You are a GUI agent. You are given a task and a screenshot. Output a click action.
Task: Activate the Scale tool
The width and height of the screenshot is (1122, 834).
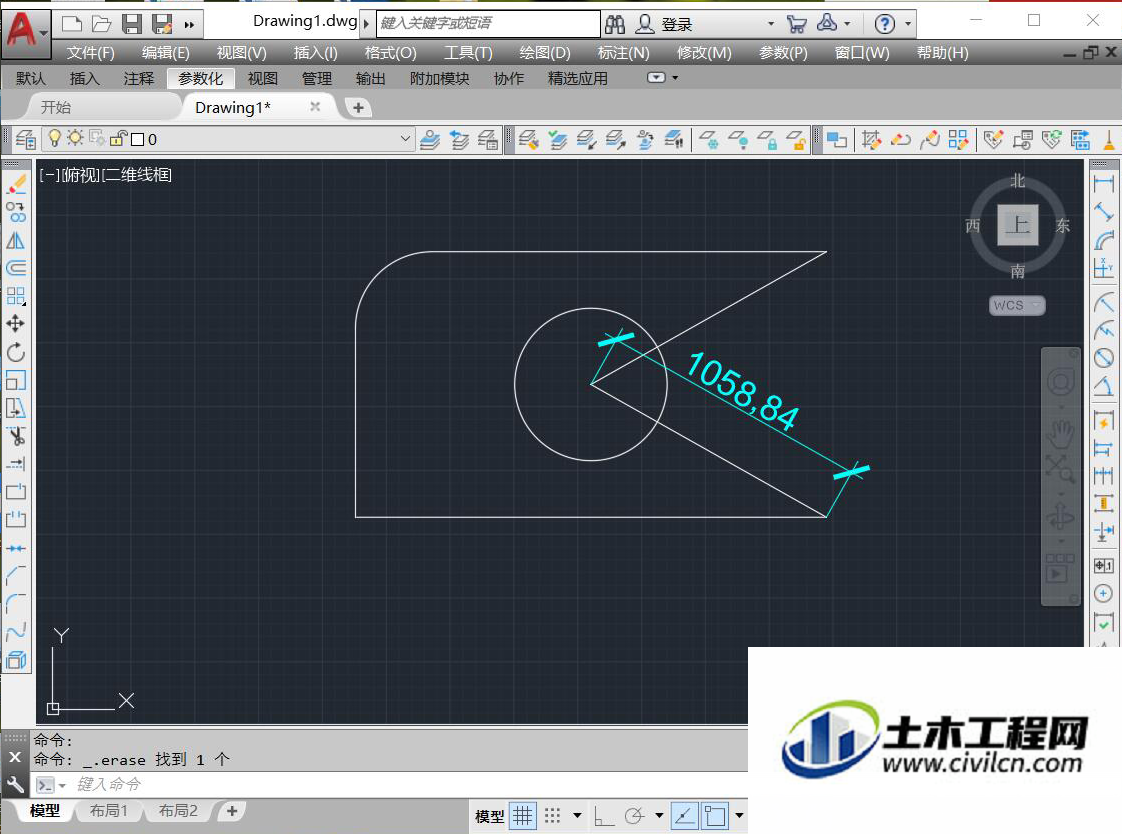tap(16, 380)
